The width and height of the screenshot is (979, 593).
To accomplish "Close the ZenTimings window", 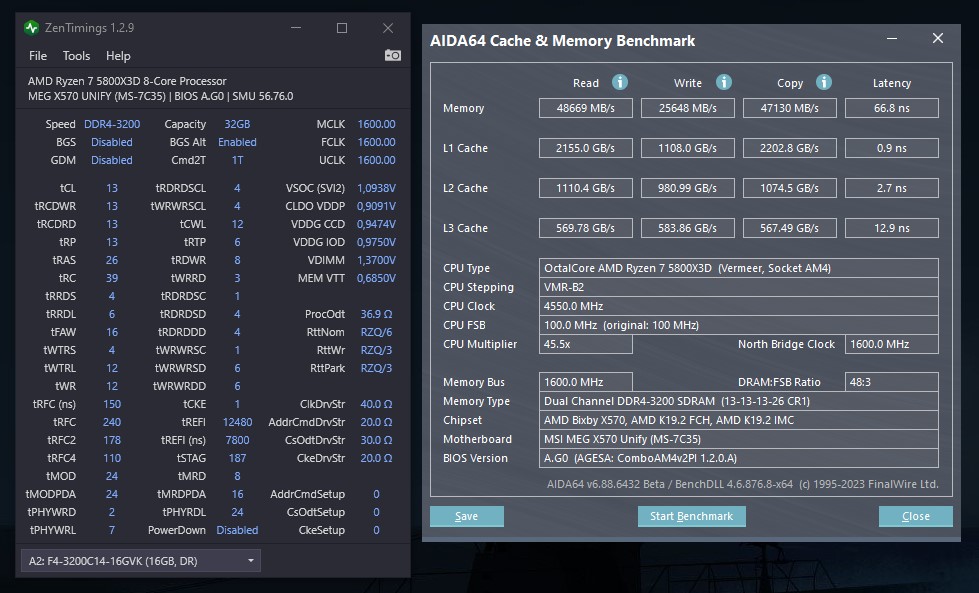I will [x=388, y=28].
